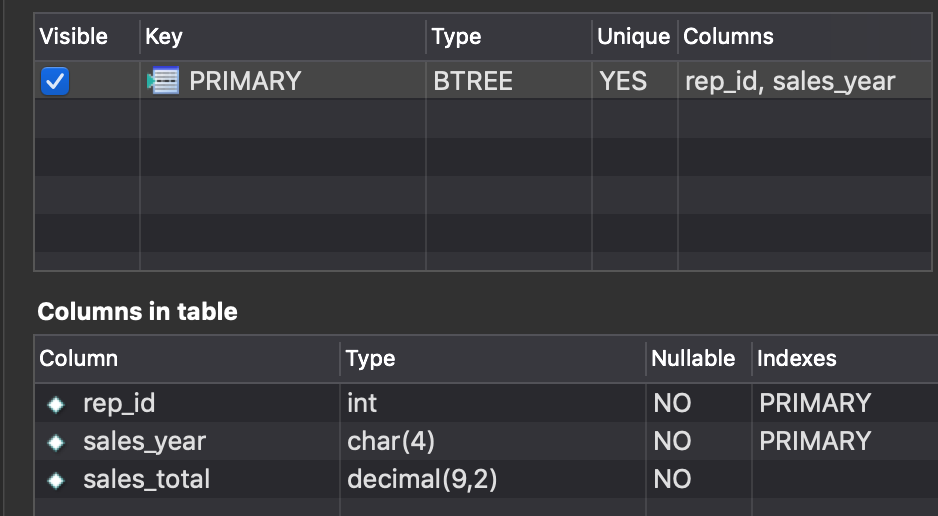
Task: Select the sales_total column diamond icon
Action: coord(56,481)
